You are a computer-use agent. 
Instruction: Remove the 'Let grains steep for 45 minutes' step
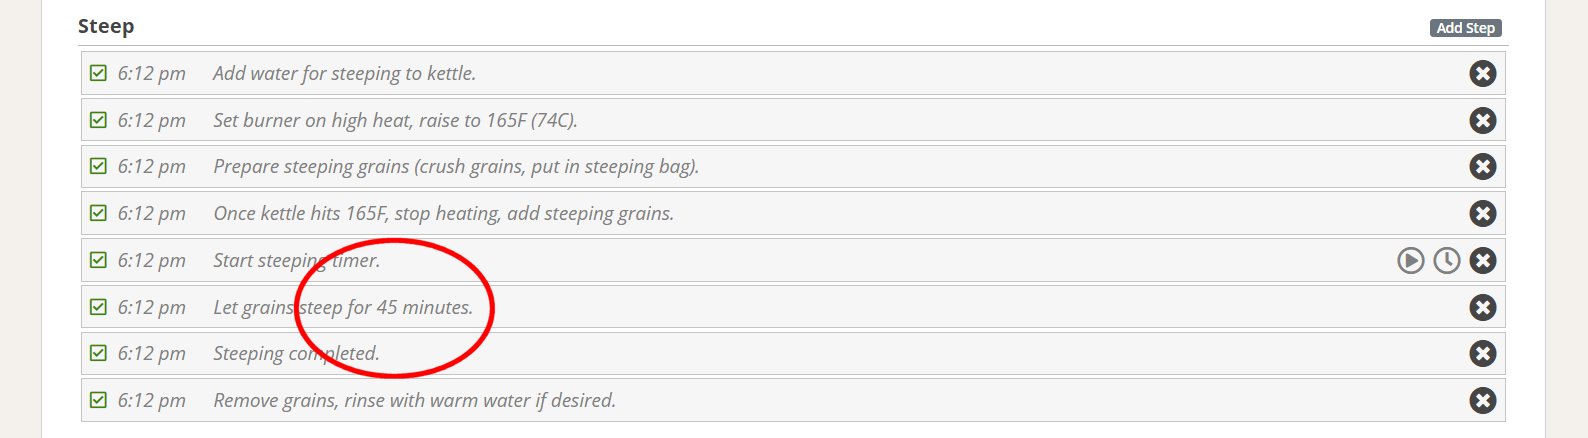(x=1483, y=307)
